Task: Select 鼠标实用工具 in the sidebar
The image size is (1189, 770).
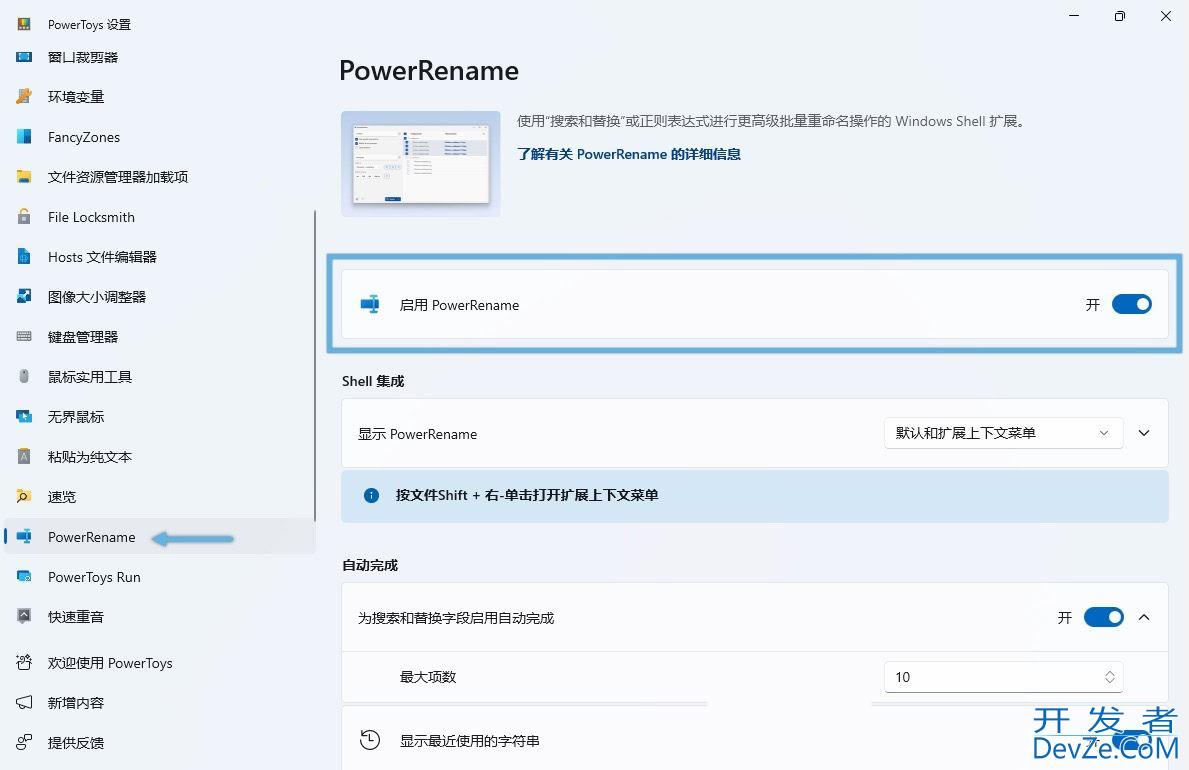Action: [x=89, y=376]
